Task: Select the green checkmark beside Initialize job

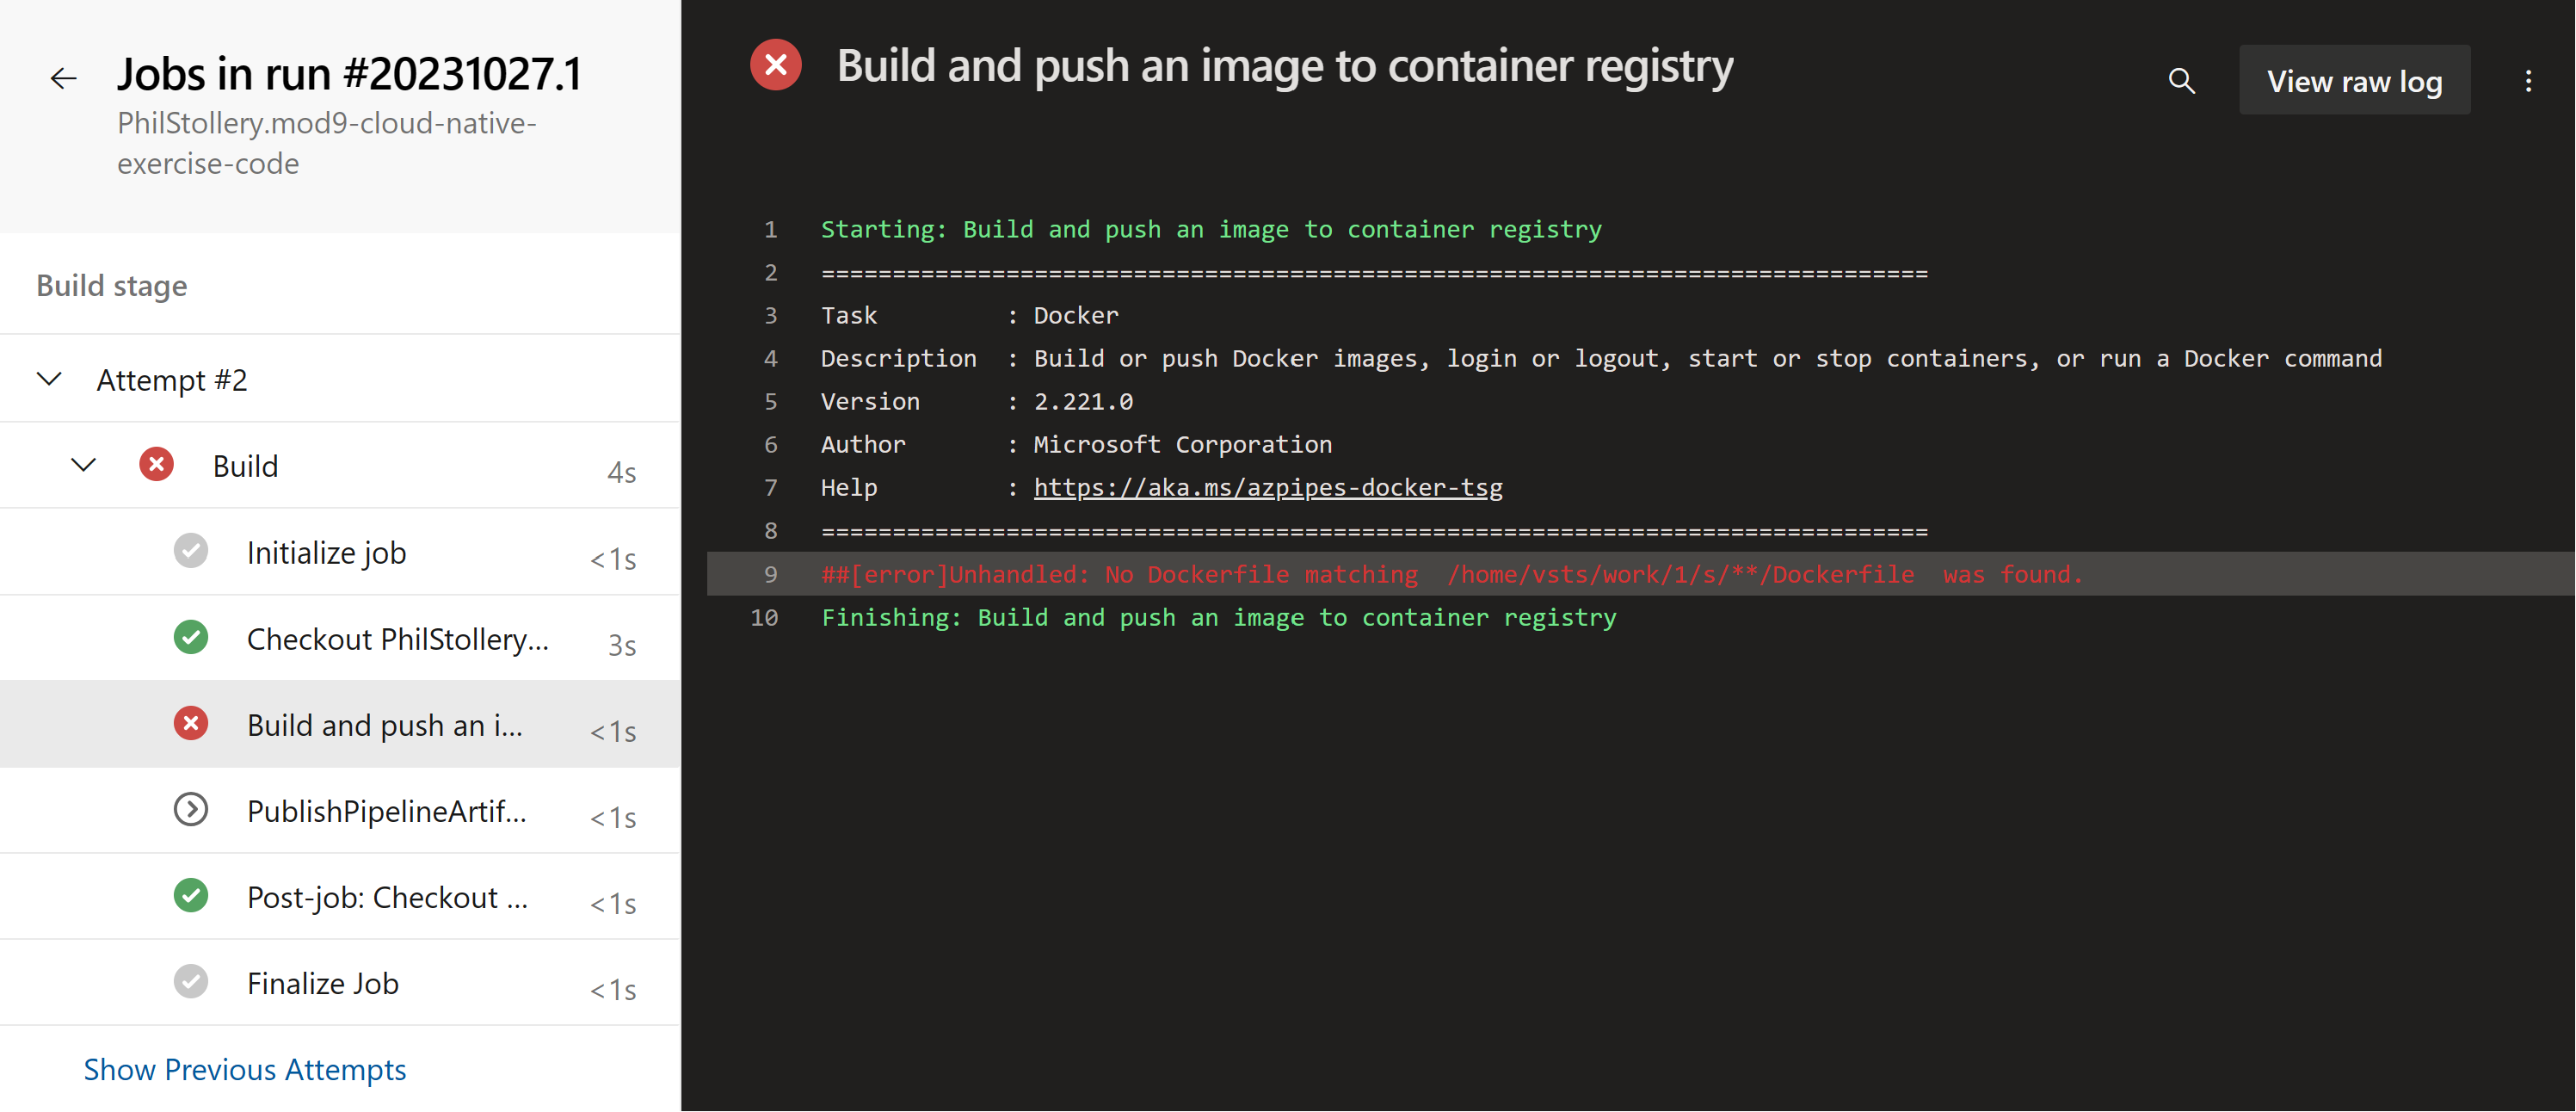Action: (191, 551)
